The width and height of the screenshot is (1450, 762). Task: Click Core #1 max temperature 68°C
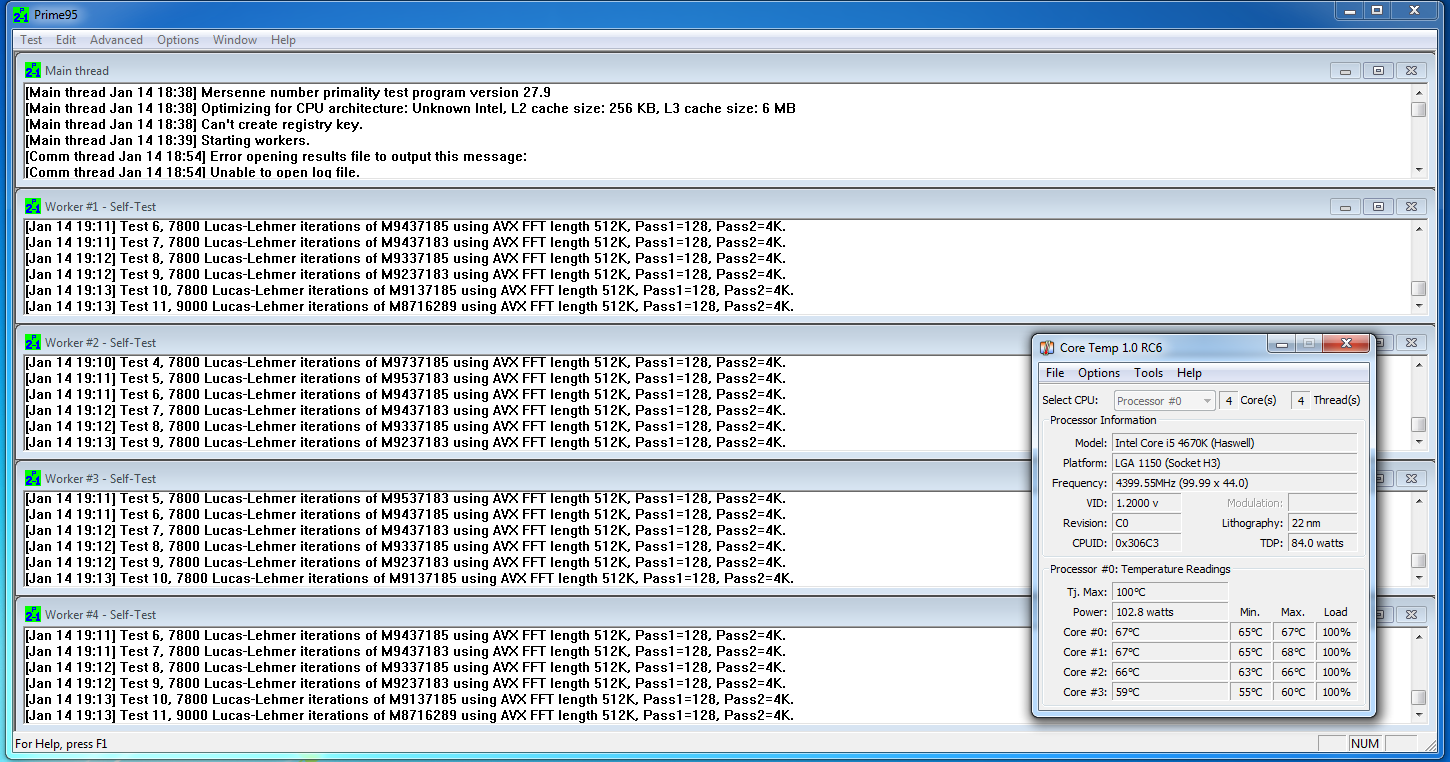(1293, 652)
